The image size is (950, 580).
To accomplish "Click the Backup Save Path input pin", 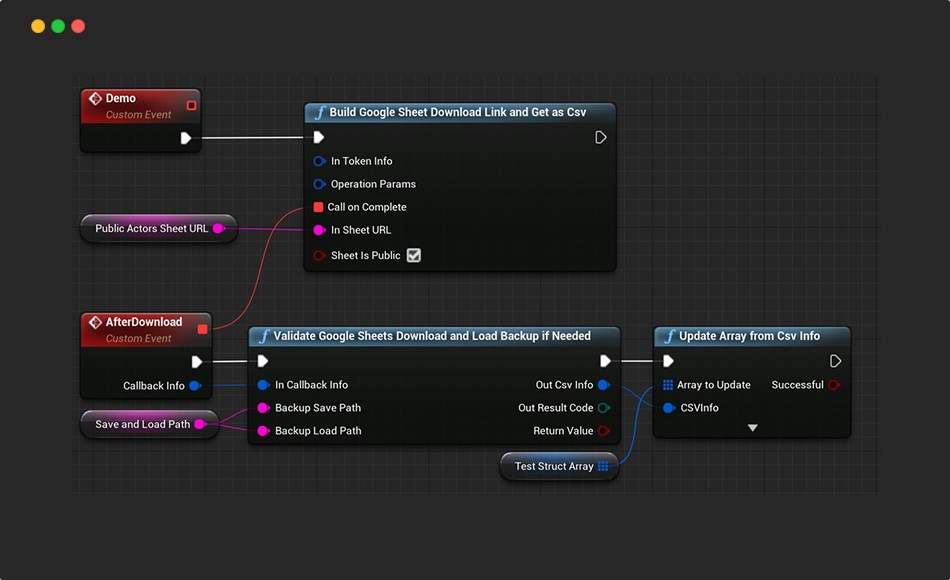I will click(264, 408).
